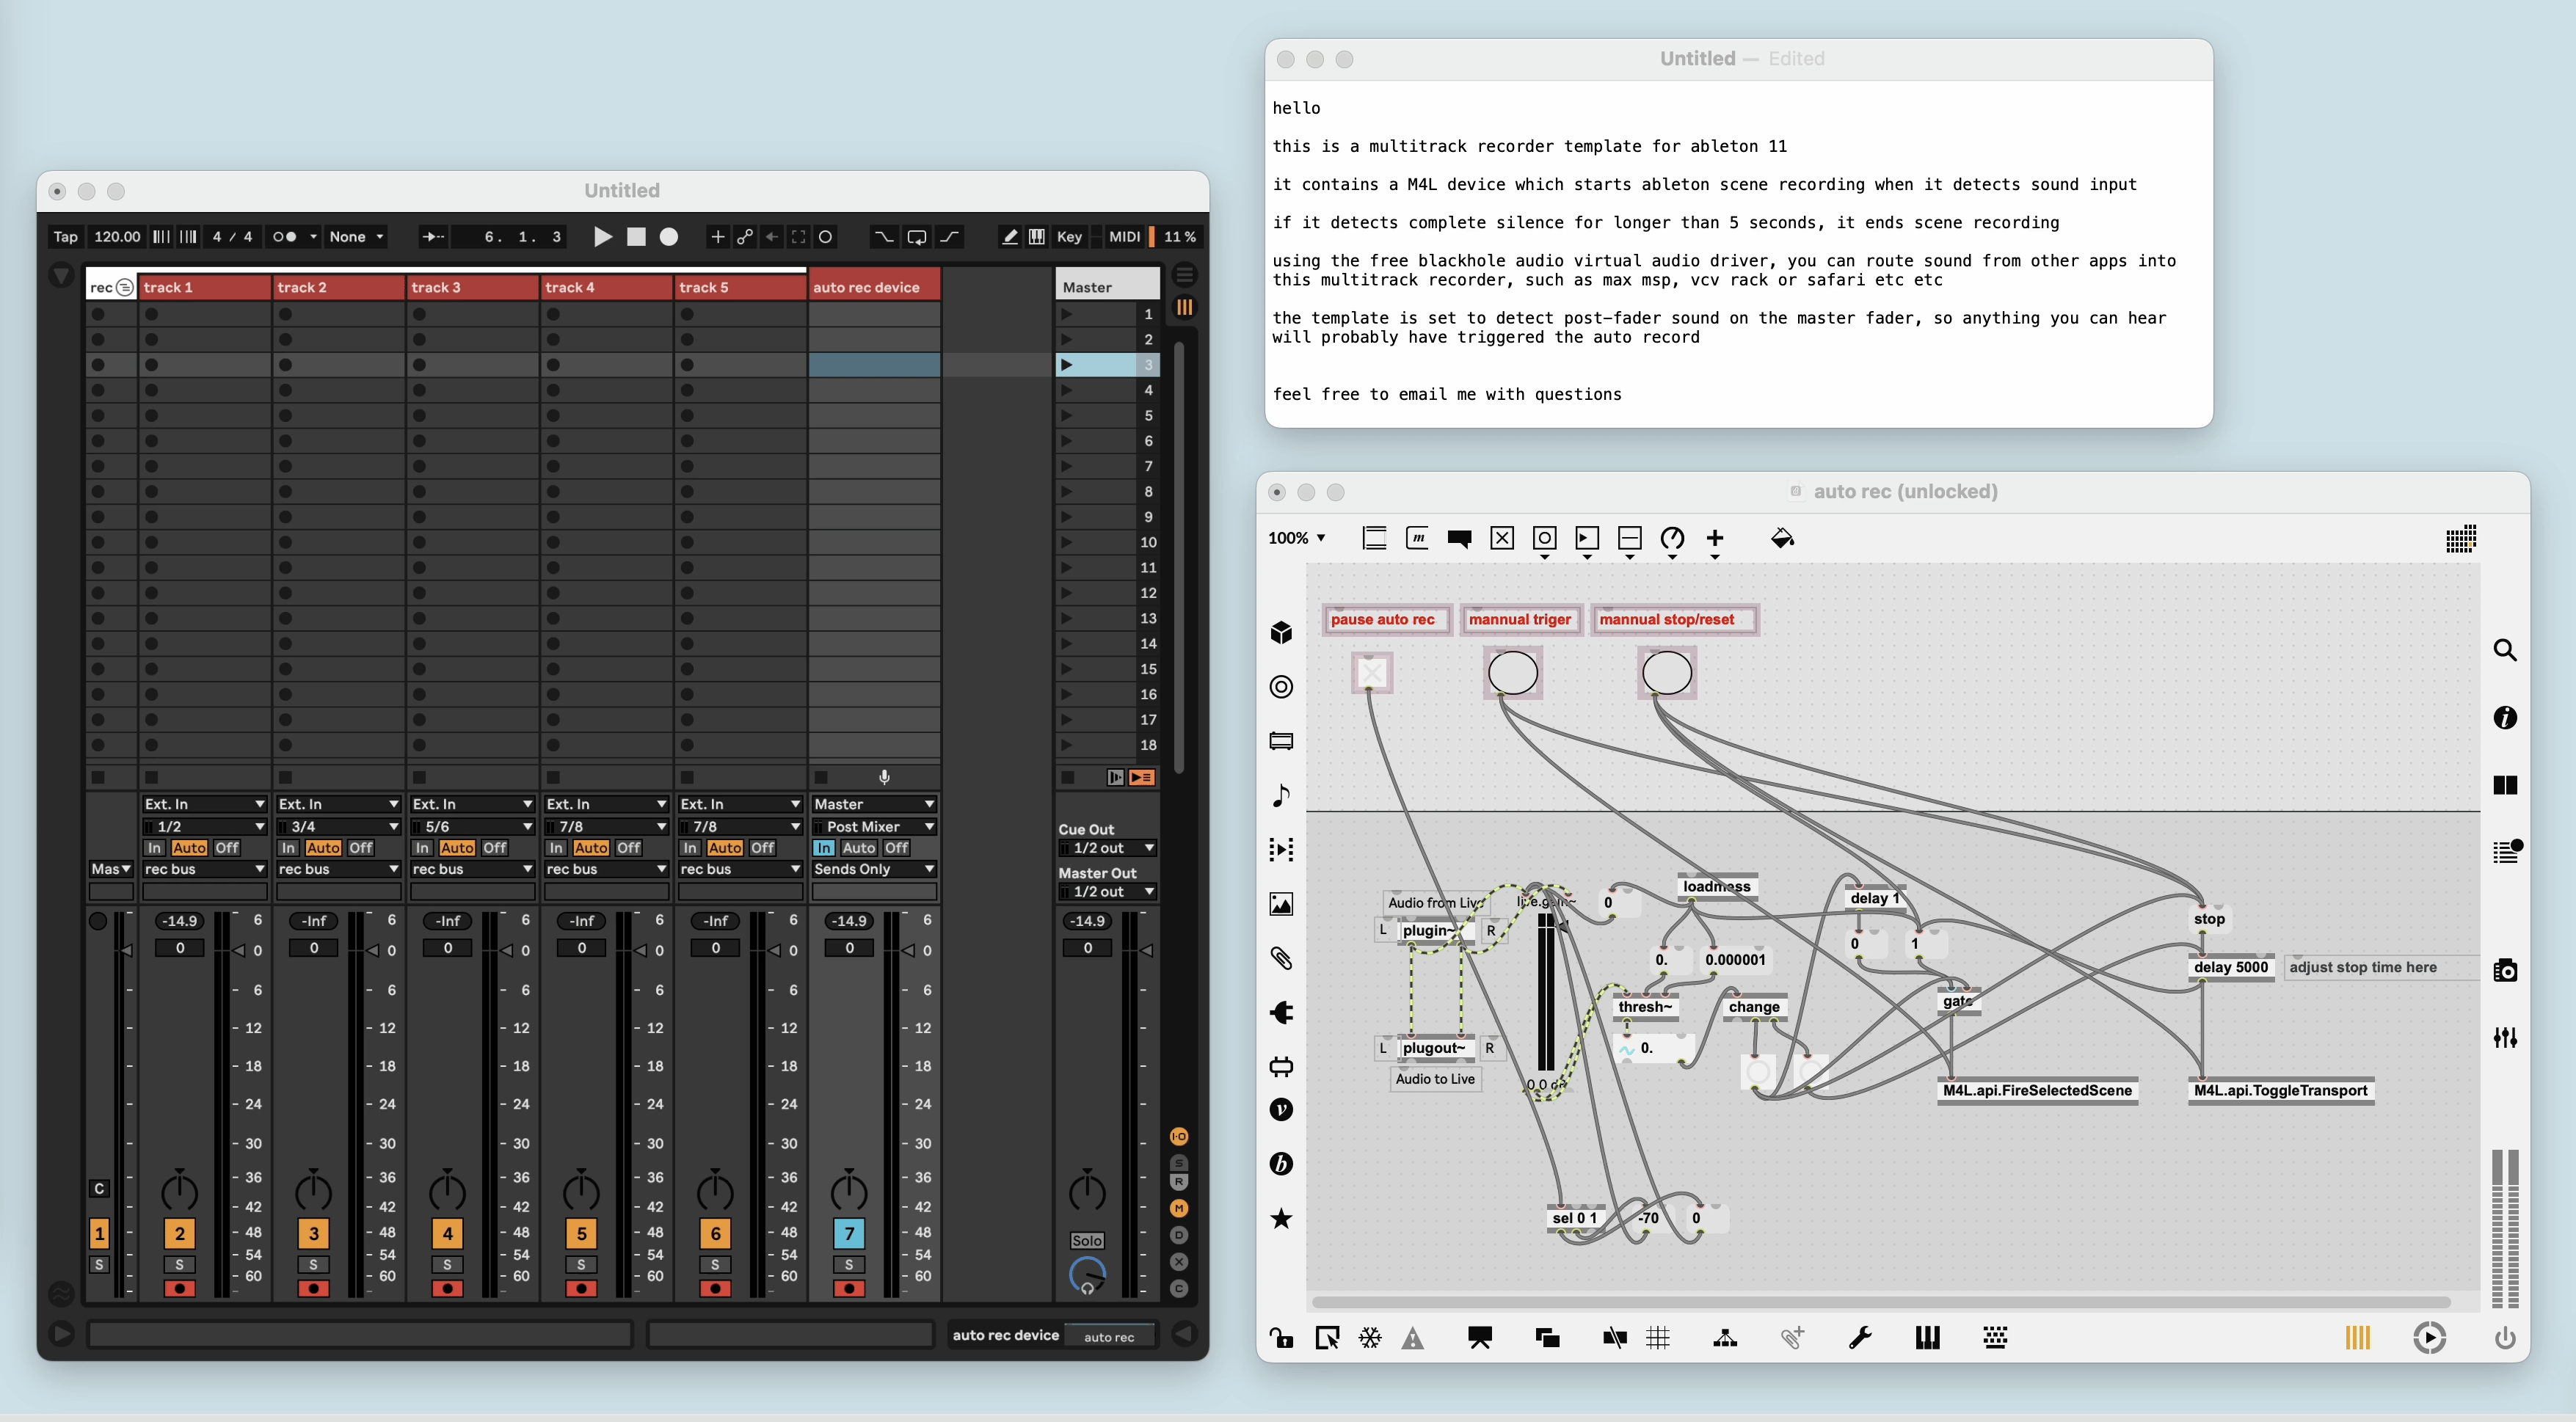
Task: Click the Key map mode switch
Action: point(1069,237)
